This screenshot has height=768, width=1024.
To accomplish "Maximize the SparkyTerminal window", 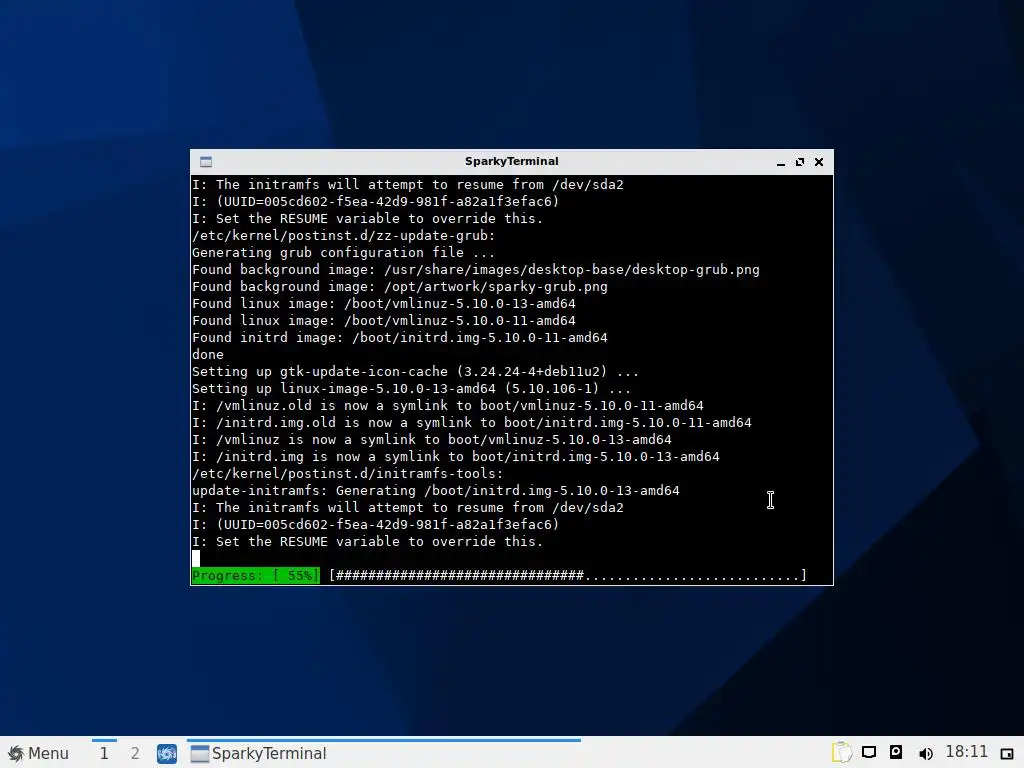I will [x=799, y=162].
